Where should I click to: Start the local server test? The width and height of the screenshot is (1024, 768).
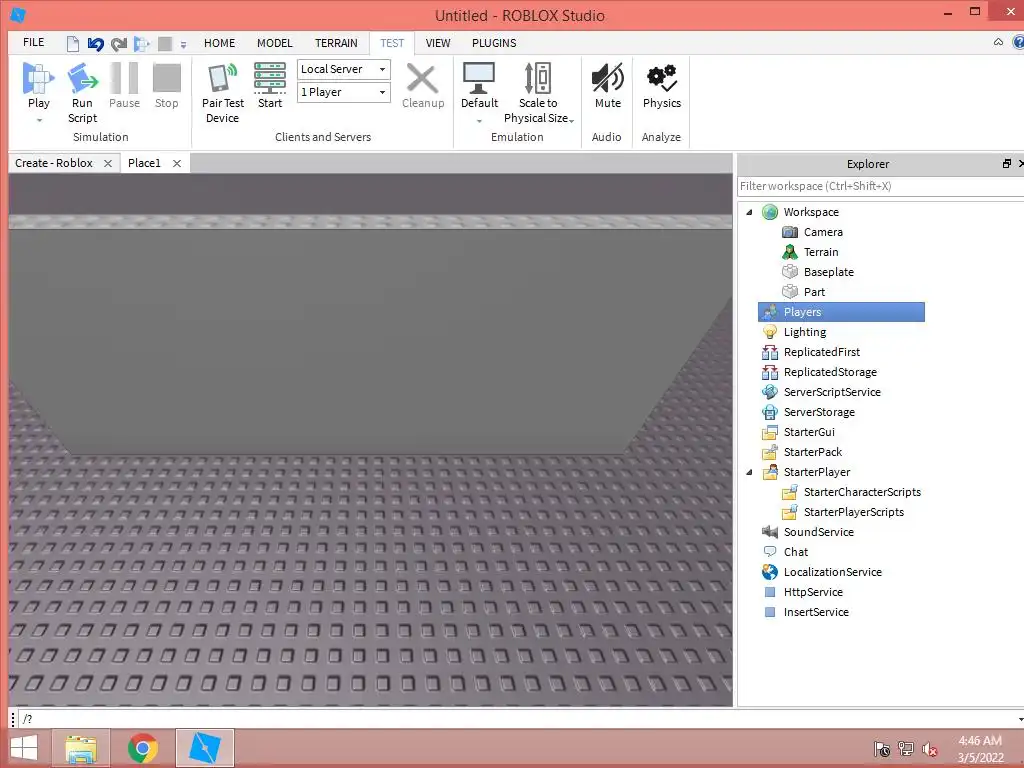[270, 86]
